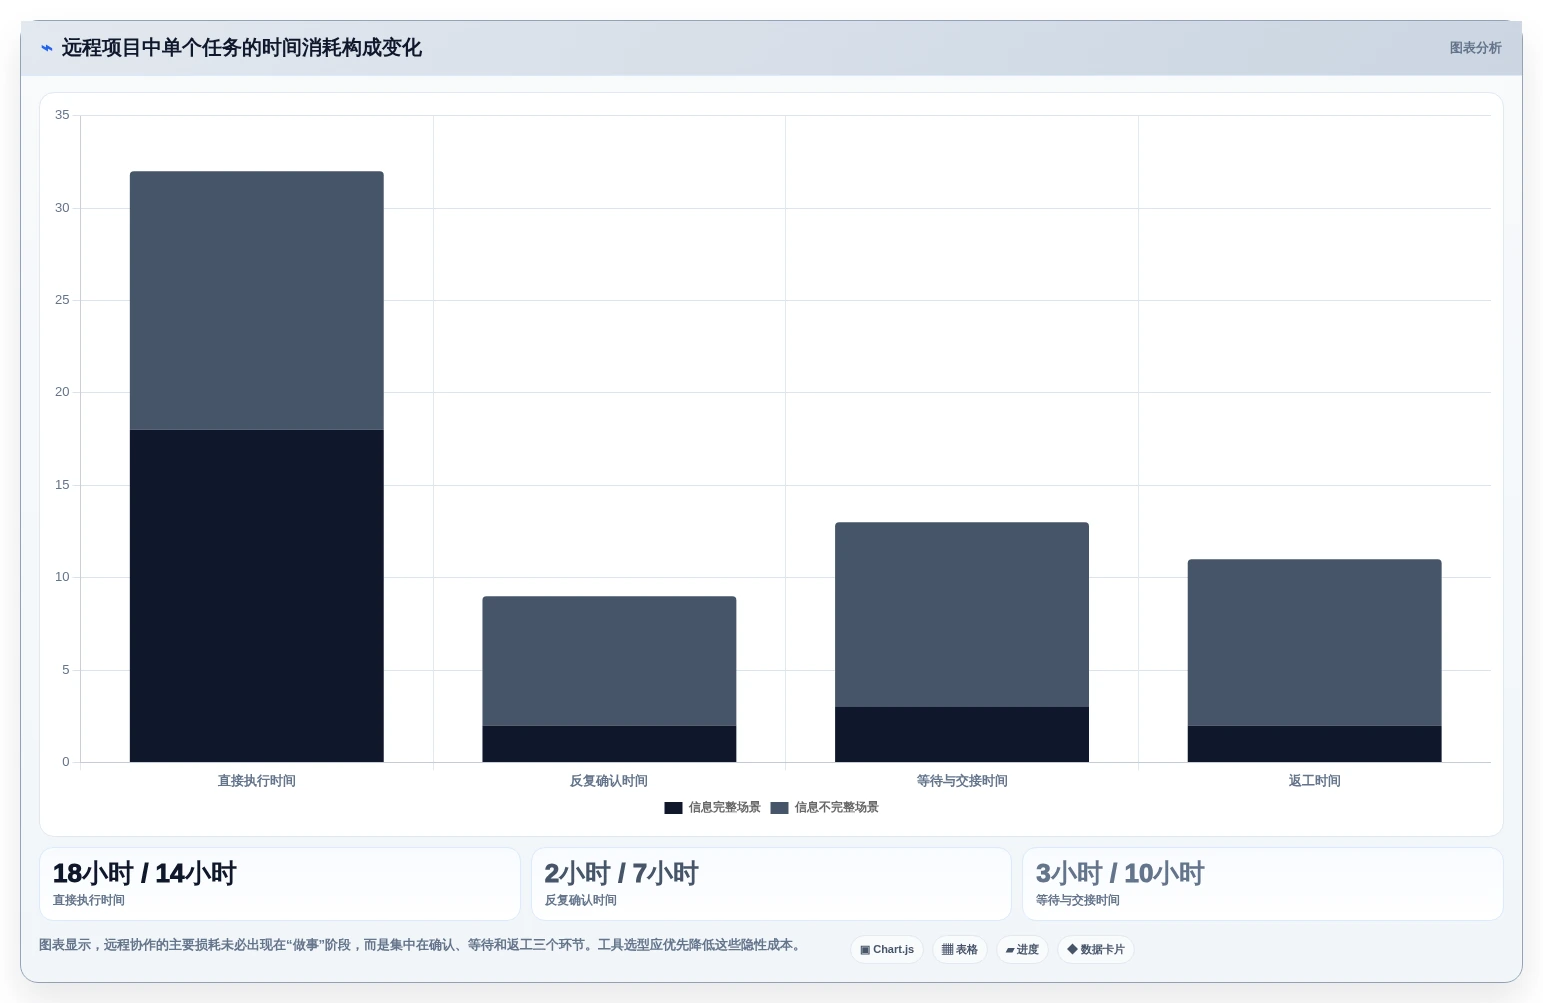Viewport: 1543px width, 1003px height.
Task: Click the dark bar segment for 反复确认时间
Action: coord(609,744)
